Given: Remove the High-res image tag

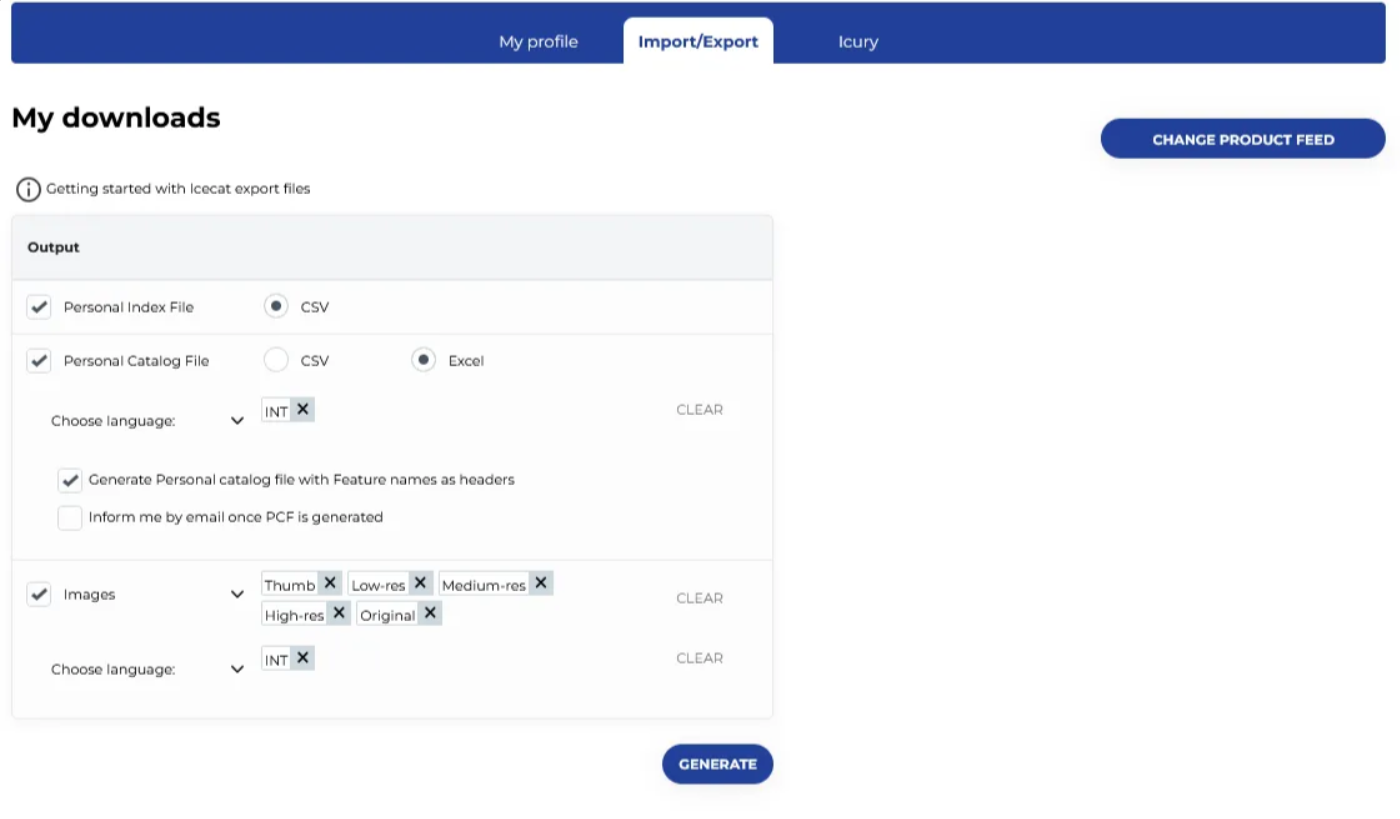Looking at the screenshot, I should [x=339, y=614].
